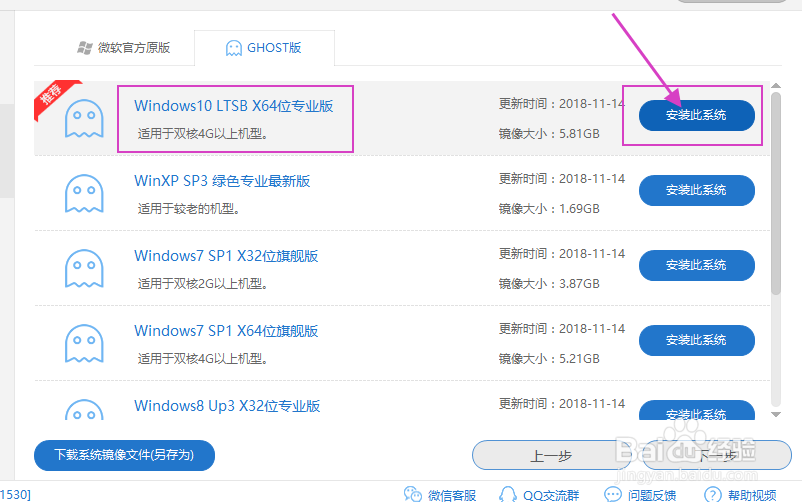This screenshot has height=502, width=802.
Task: Open the Windows7 SP1 X32位旗舰版 title
Action: (226, 256)
